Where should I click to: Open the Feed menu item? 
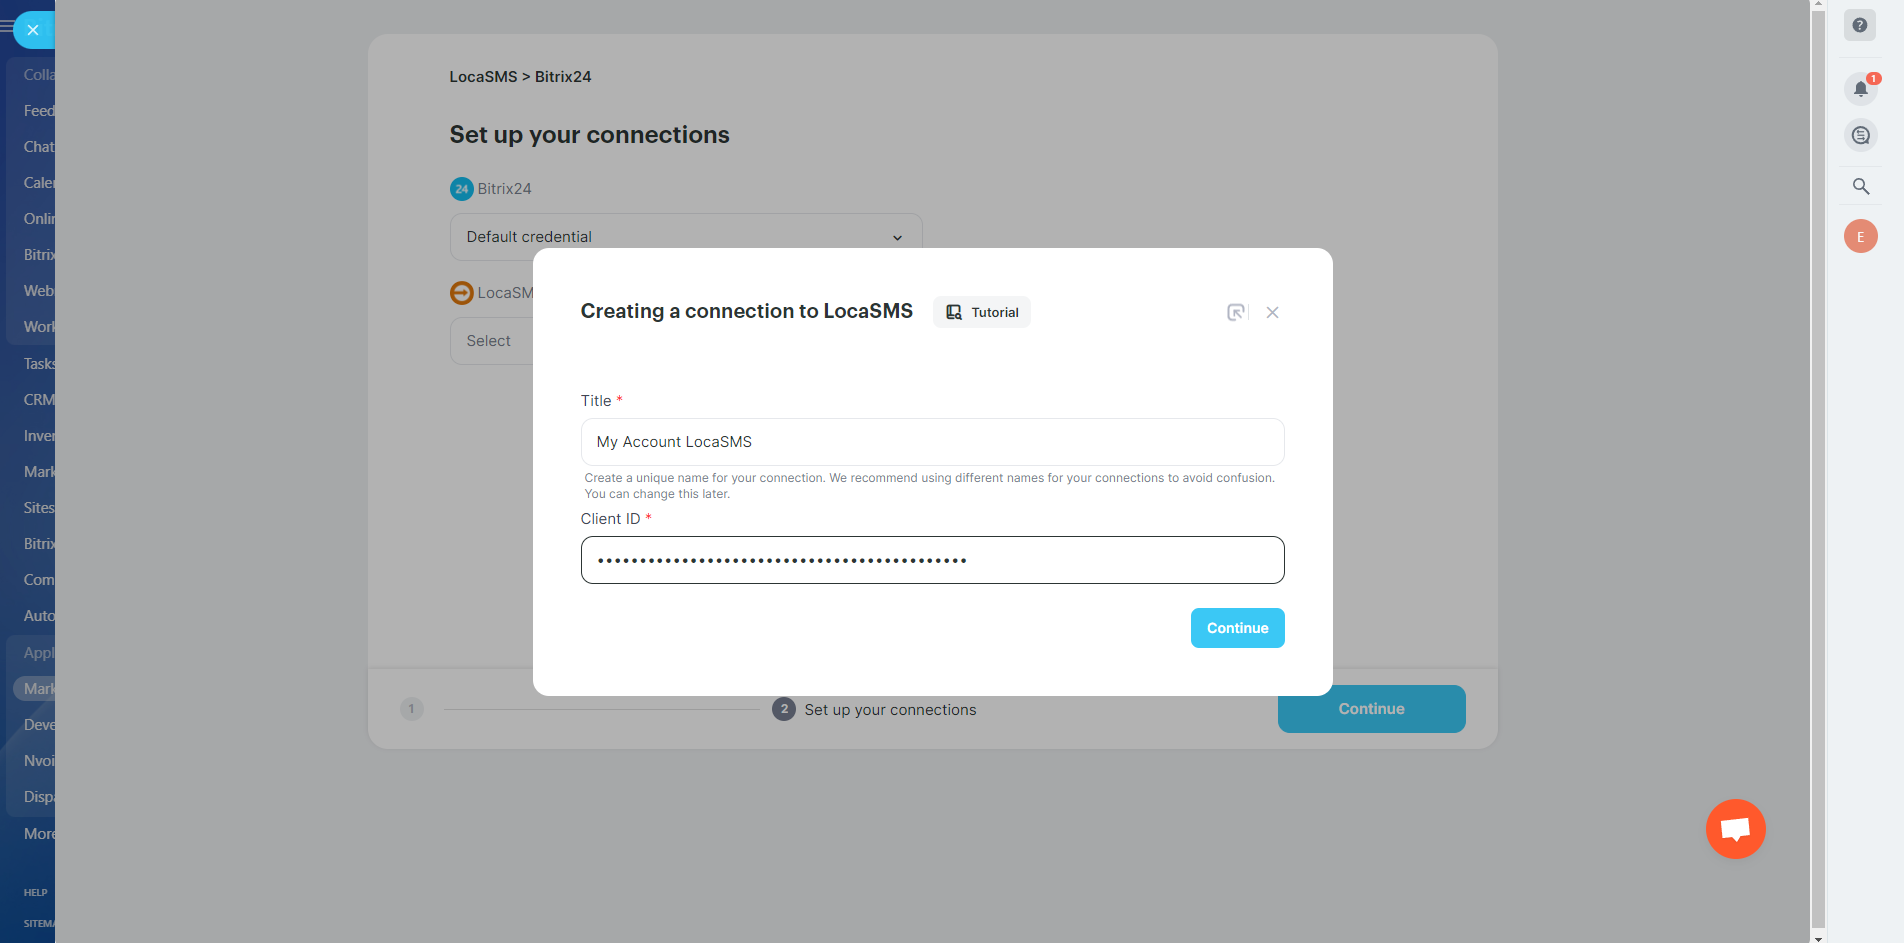click(x=39, y=111)
